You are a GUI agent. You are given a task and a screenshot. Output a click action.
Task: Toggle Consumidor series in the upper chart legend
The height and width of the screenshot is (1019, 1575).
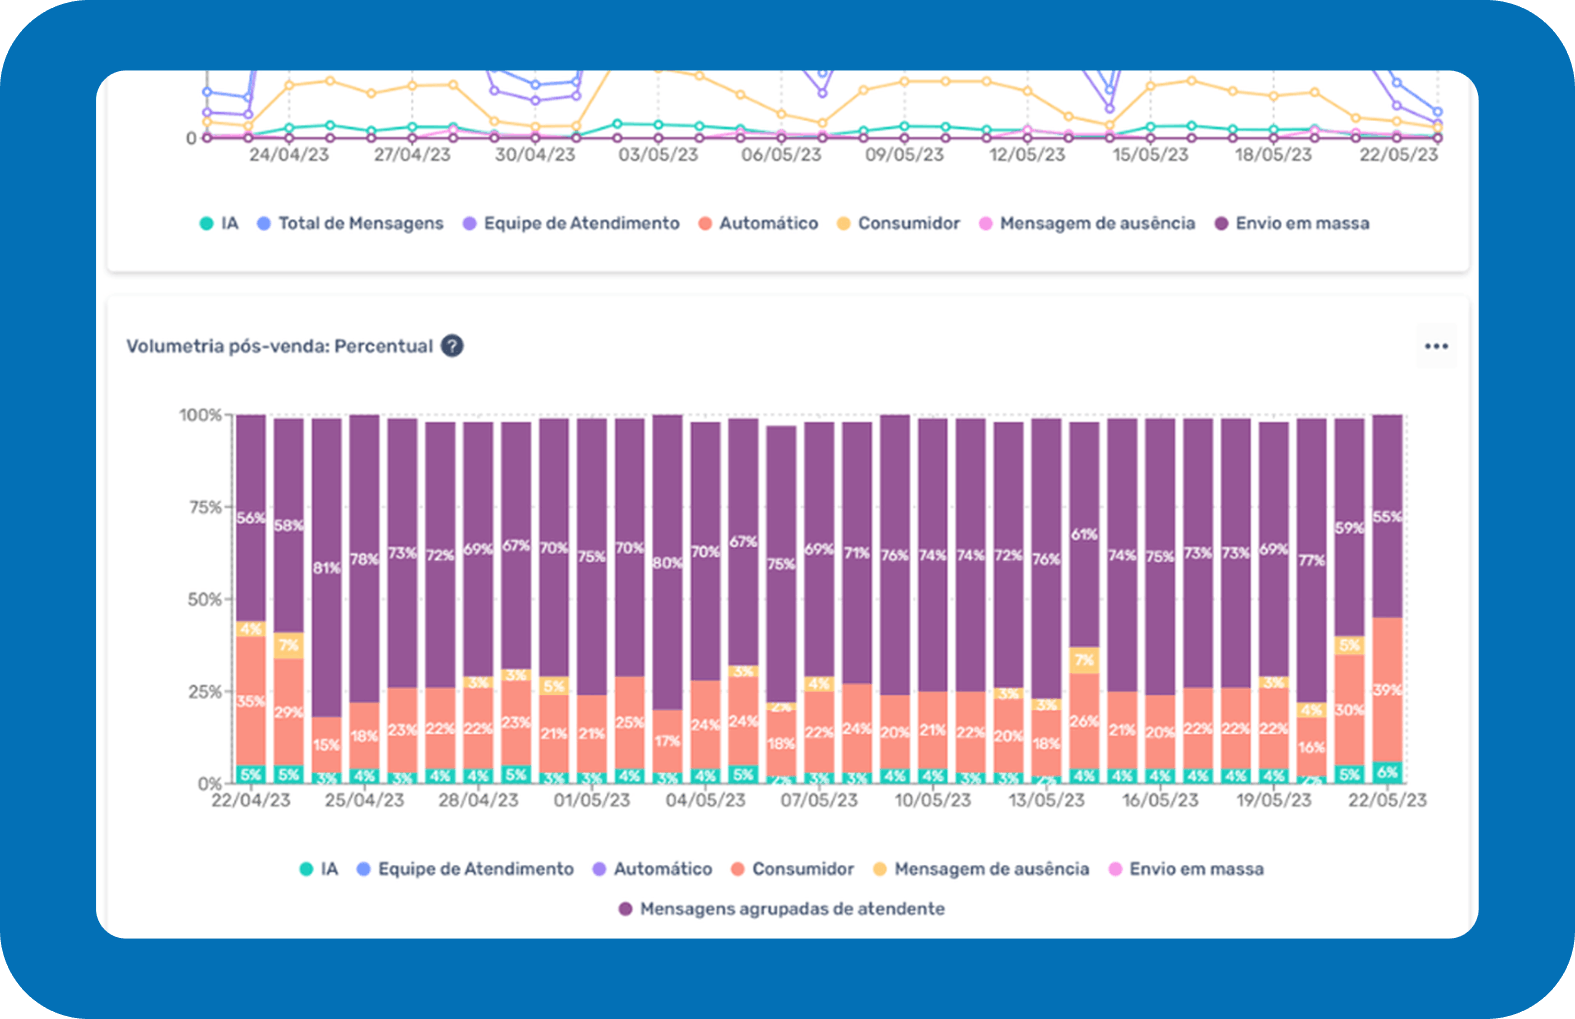coord(898,223)
